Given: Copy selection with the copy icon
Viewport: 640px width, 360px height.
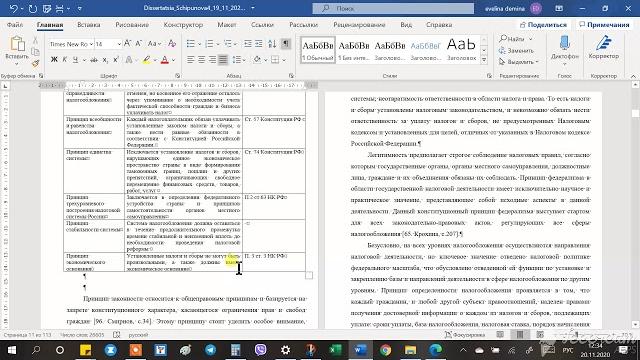Looking at the screenshot, I should (x=35, y=51).
